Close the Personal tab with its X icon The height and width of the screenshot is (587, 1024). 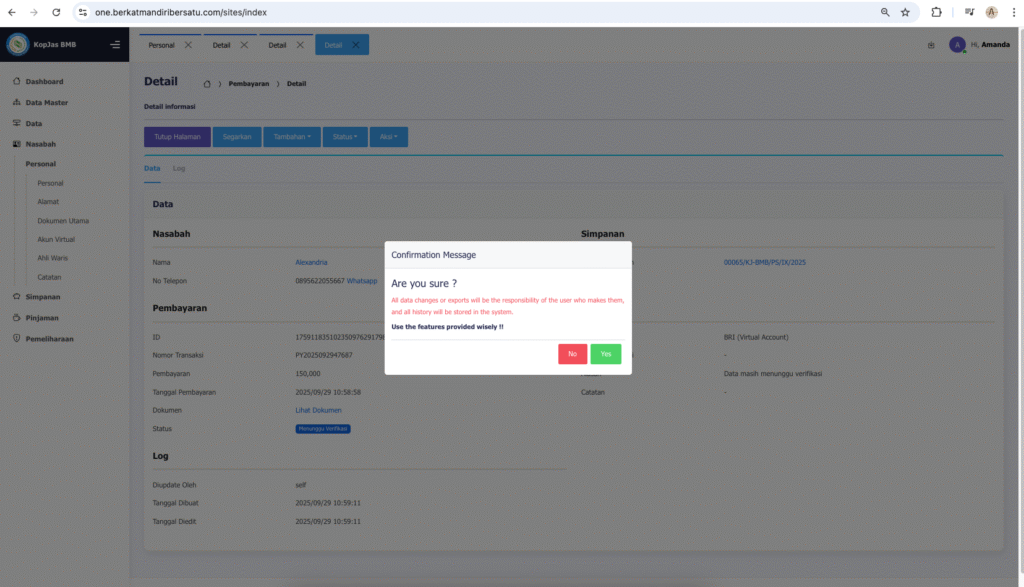(188, 45)
